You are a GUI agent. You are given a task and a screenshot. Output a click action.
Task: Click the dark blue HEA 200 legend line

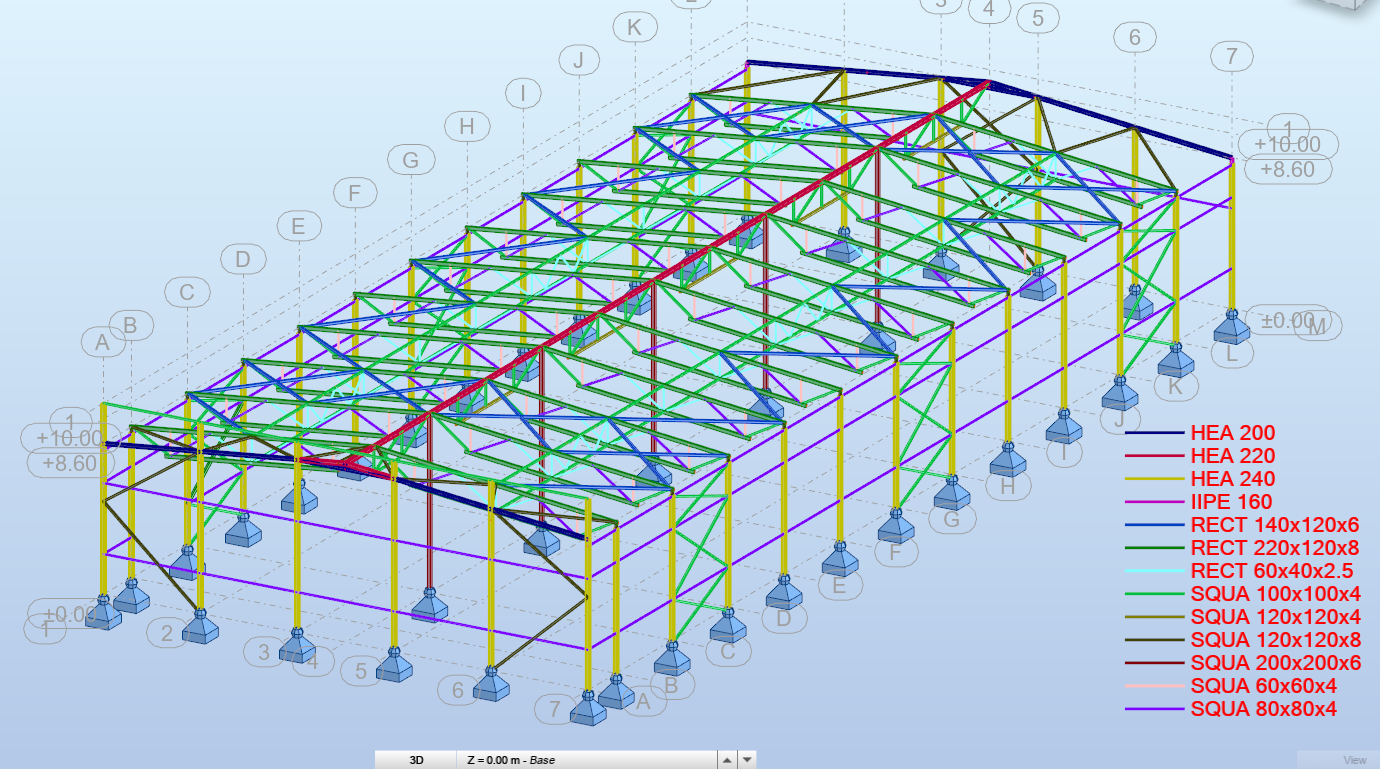tap(1156, 434)
